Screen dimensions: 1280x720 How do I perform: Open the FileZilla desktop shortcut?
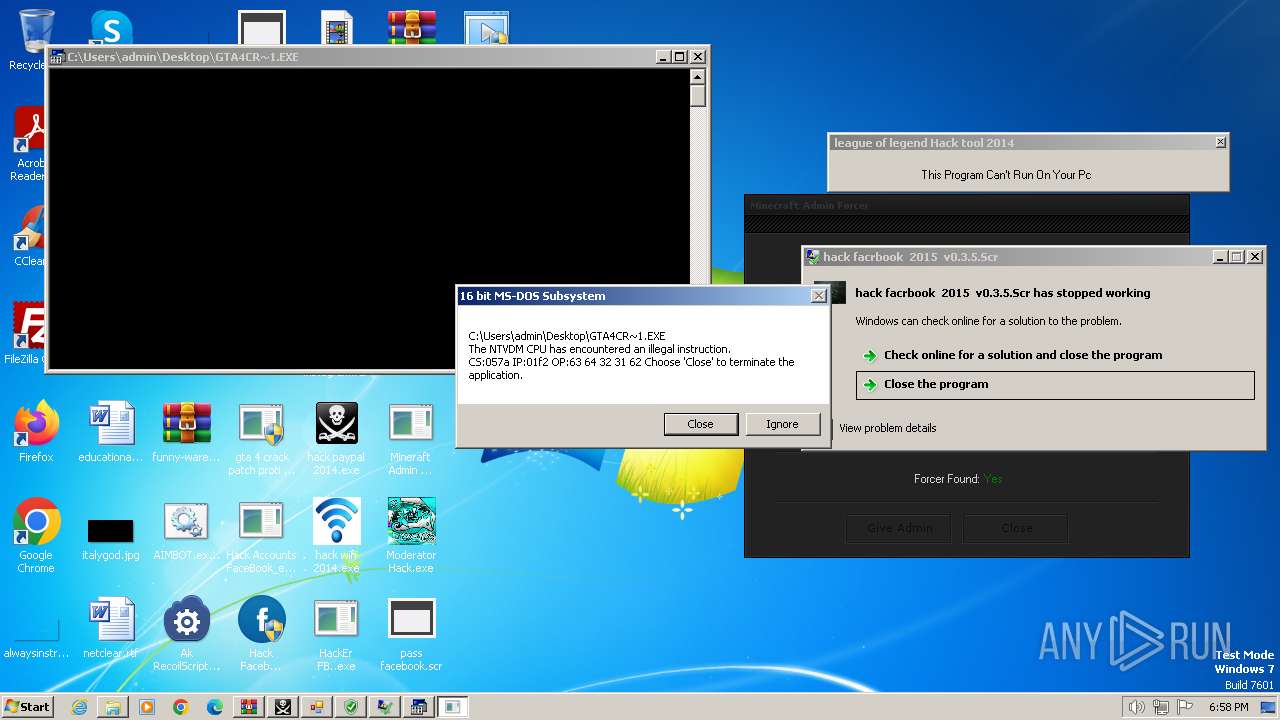pos(25,334)
